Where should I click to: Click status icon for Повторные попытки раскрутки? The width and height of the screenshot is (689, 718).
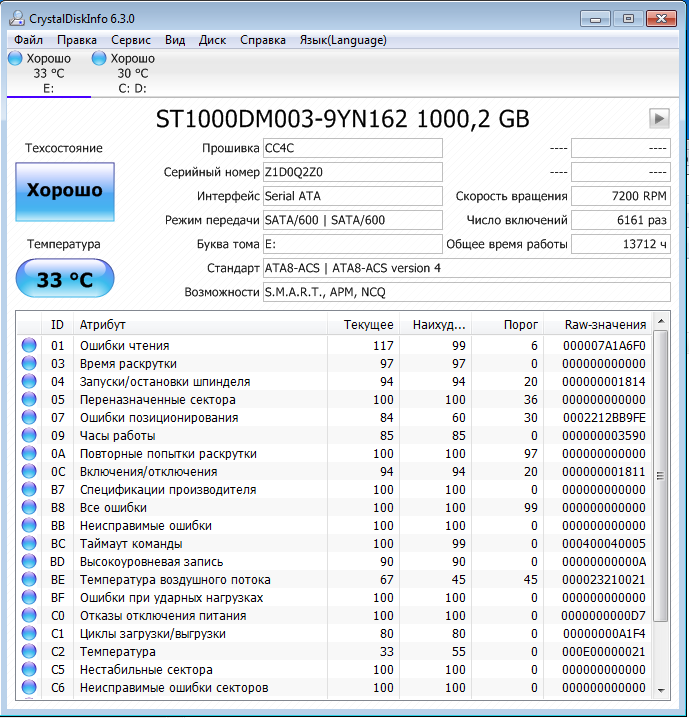click(29, 453)
